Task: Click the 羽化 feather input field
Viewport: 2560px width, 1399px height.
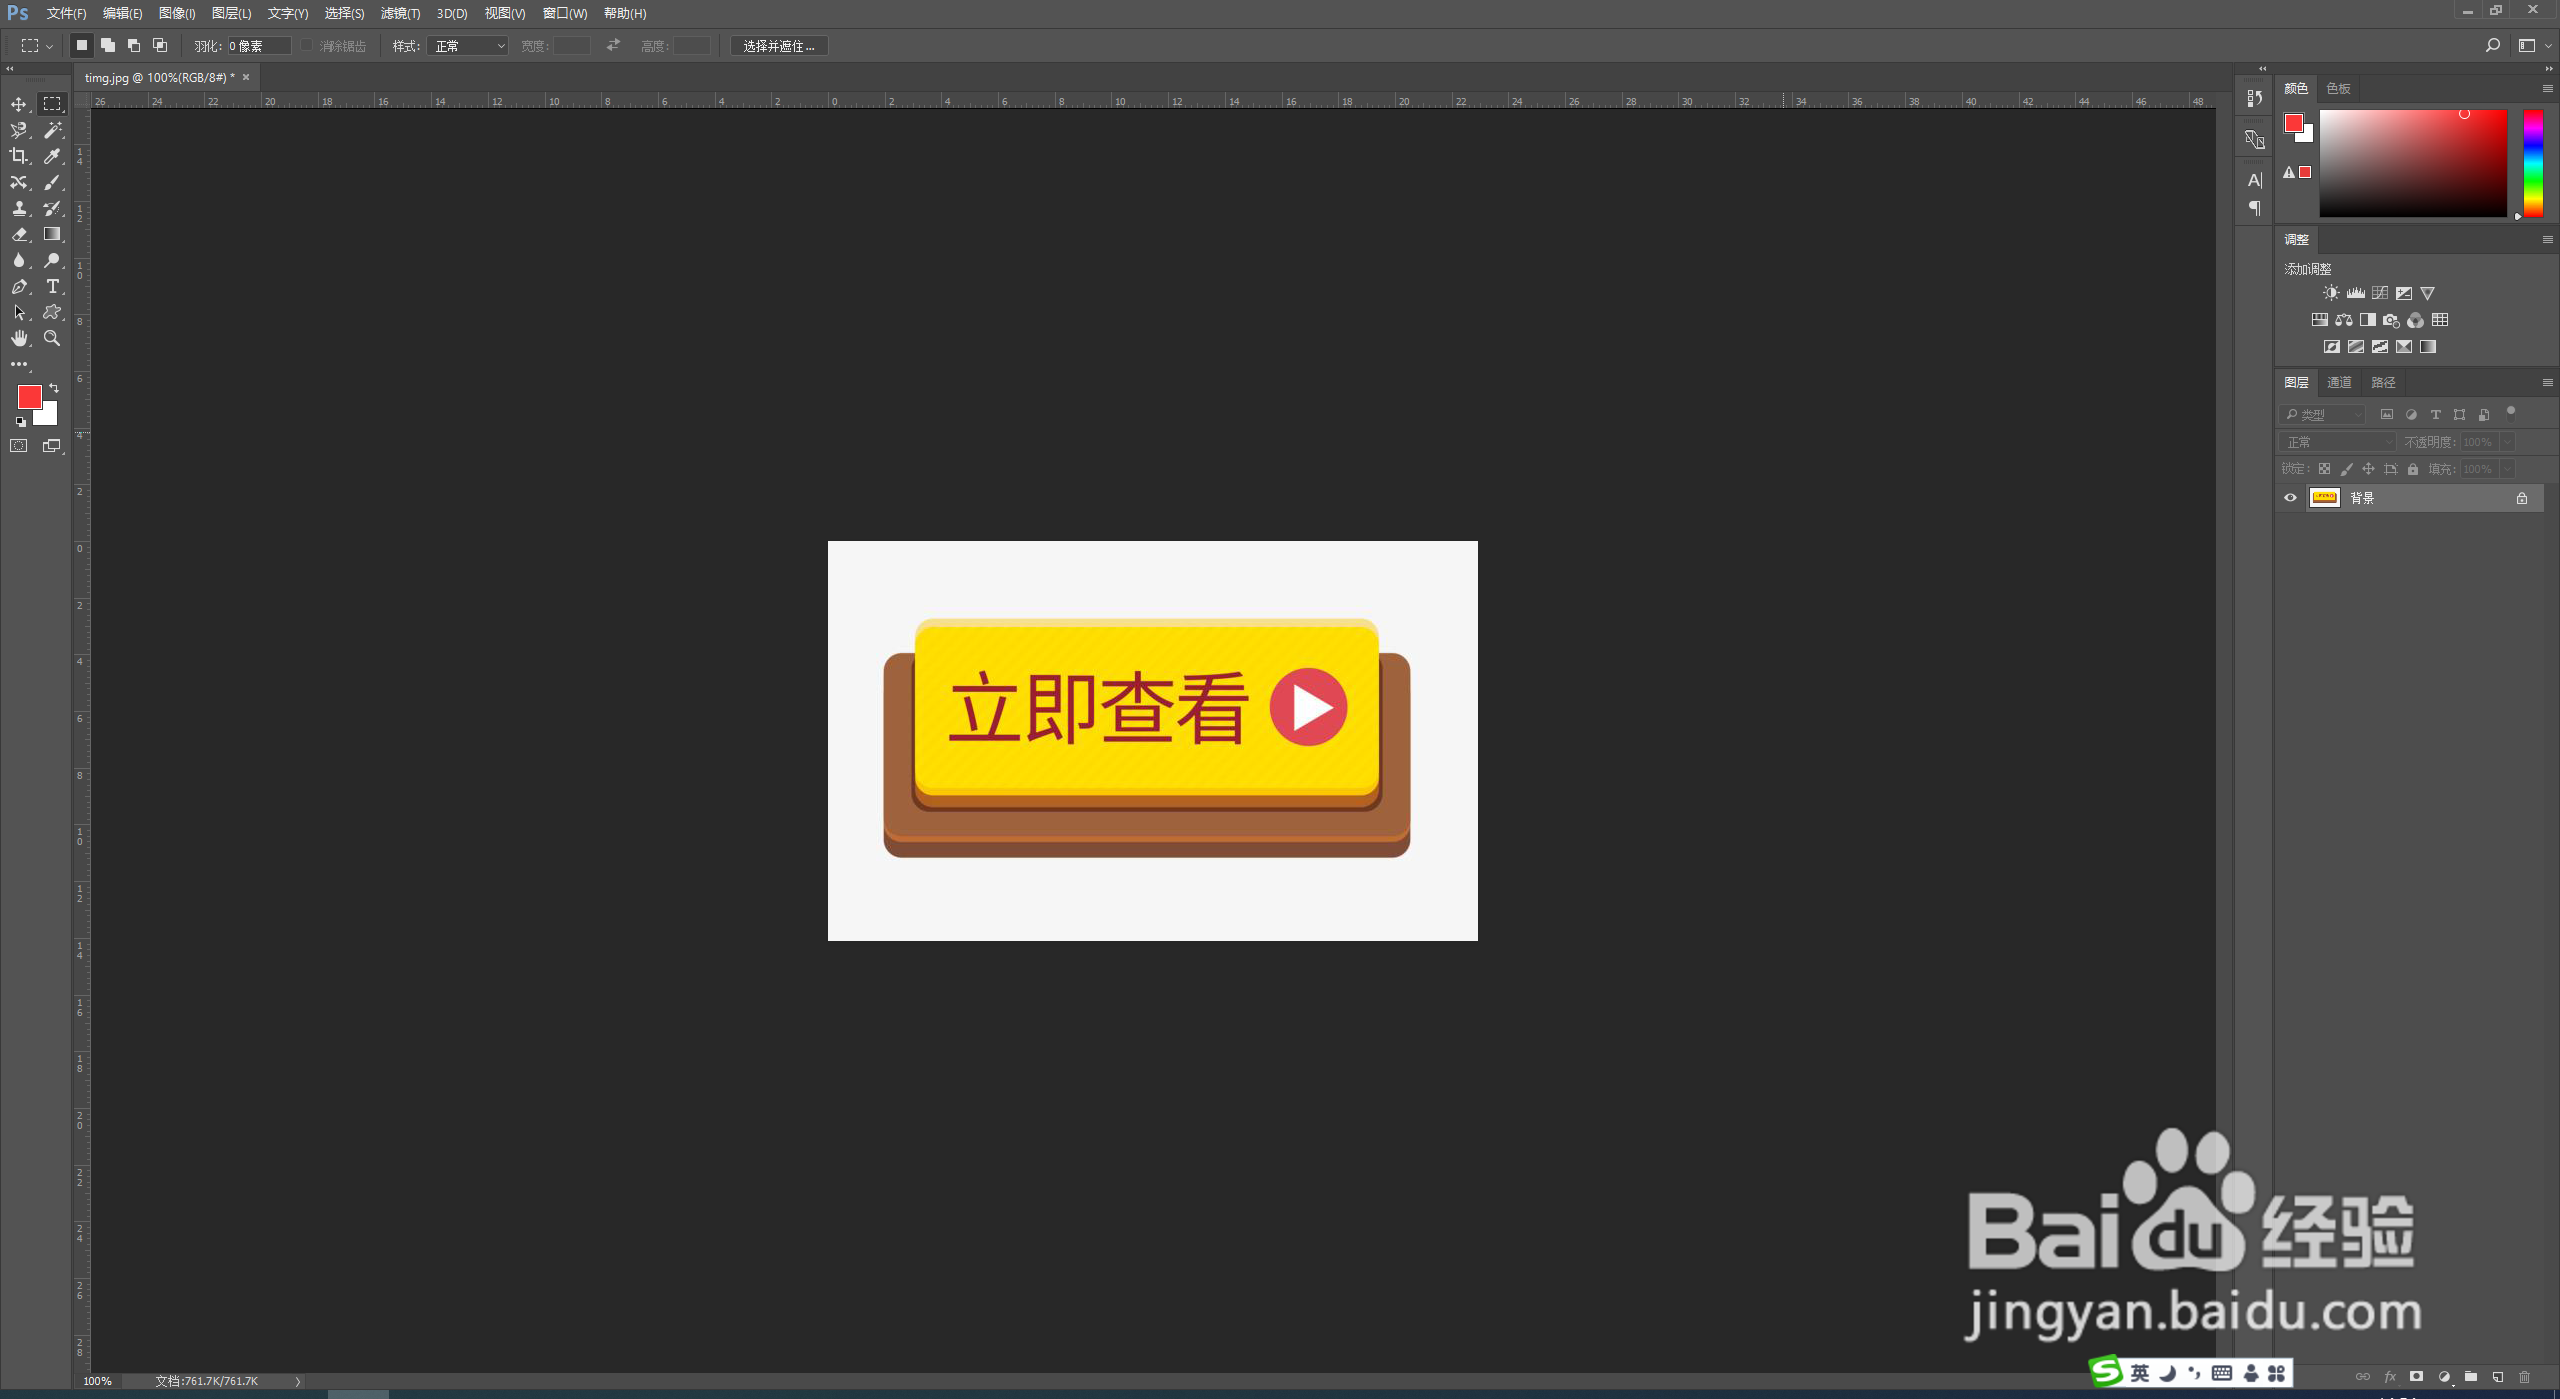Action: tap(258, 46)
